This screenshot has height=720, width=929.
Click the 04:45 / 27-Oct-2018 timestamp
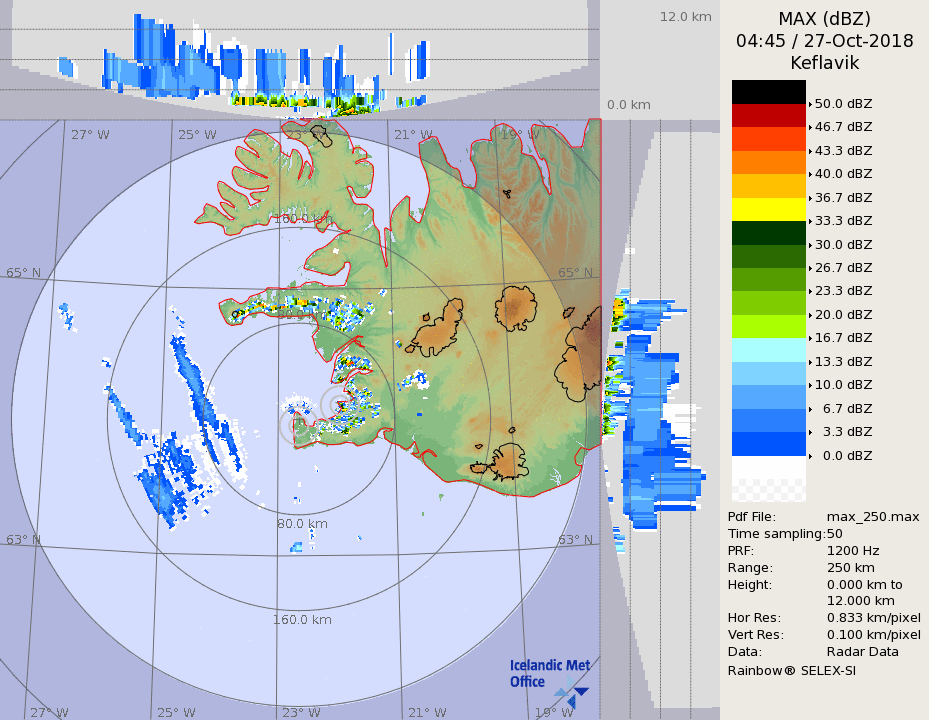pyautogui.click(x=824, y=41)
